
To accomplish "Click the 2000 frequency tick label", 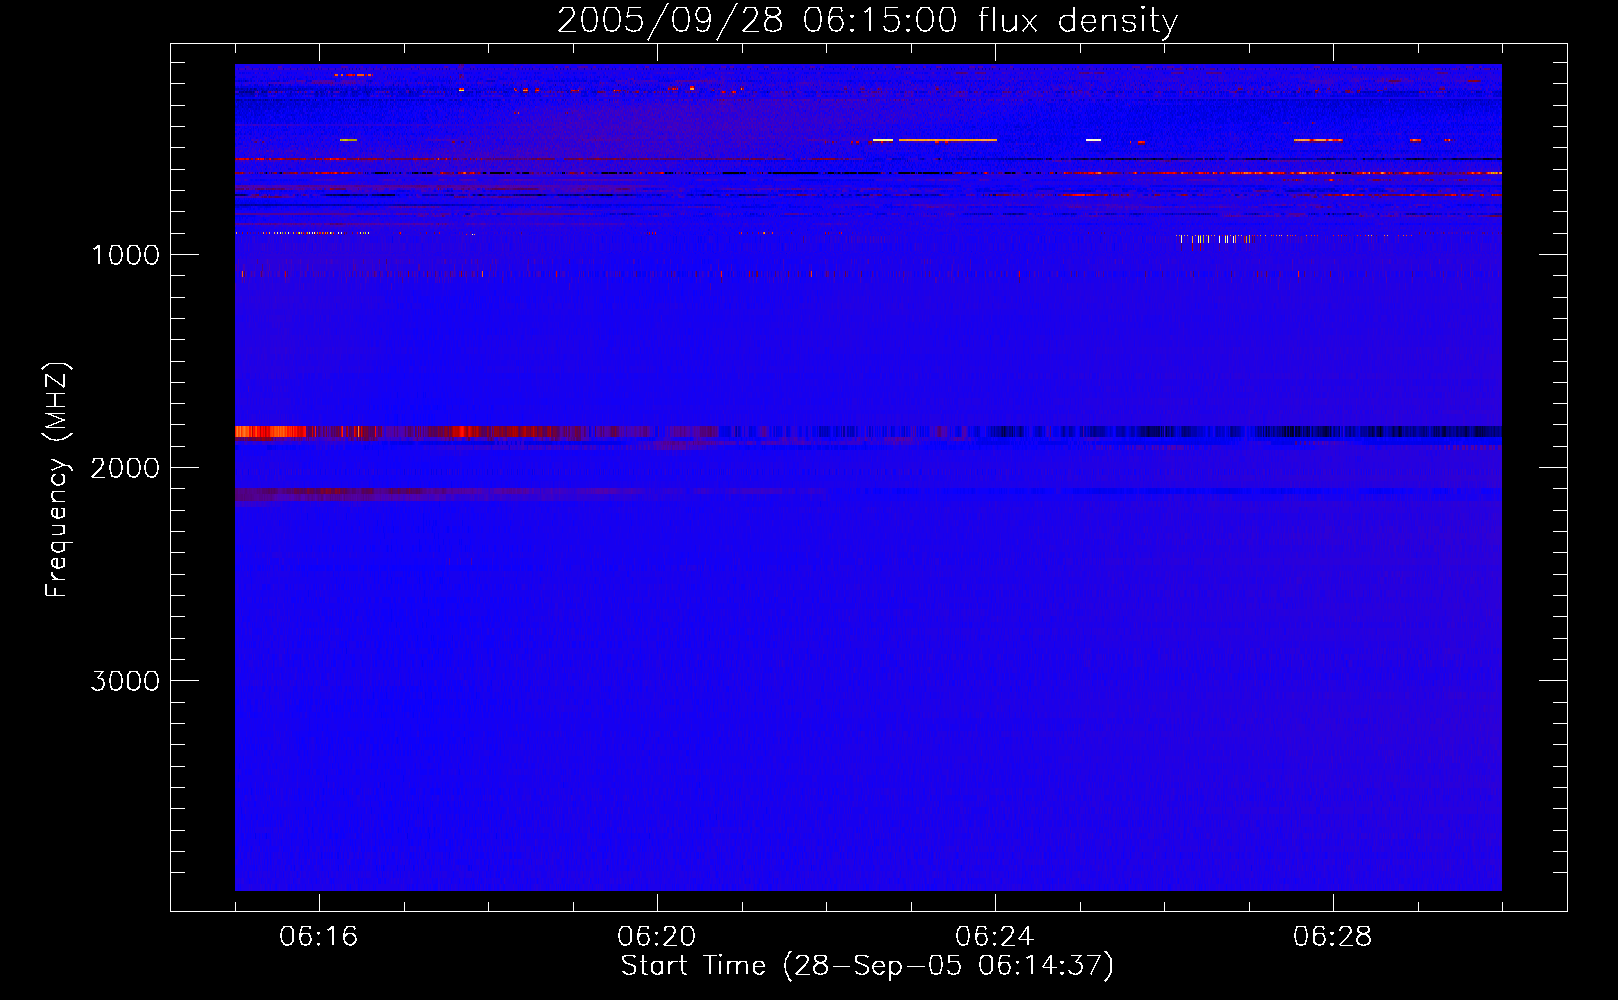I will click(125, 468).
